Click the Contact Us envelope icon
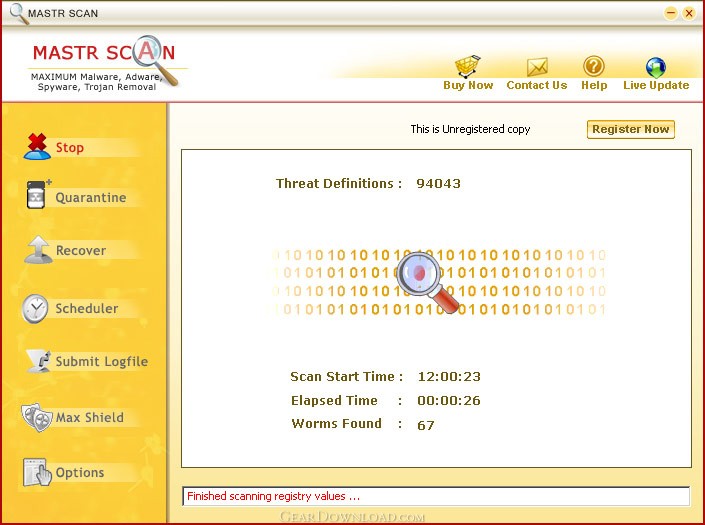The width and height of the screenshot is (705, 525). (537, 67)
